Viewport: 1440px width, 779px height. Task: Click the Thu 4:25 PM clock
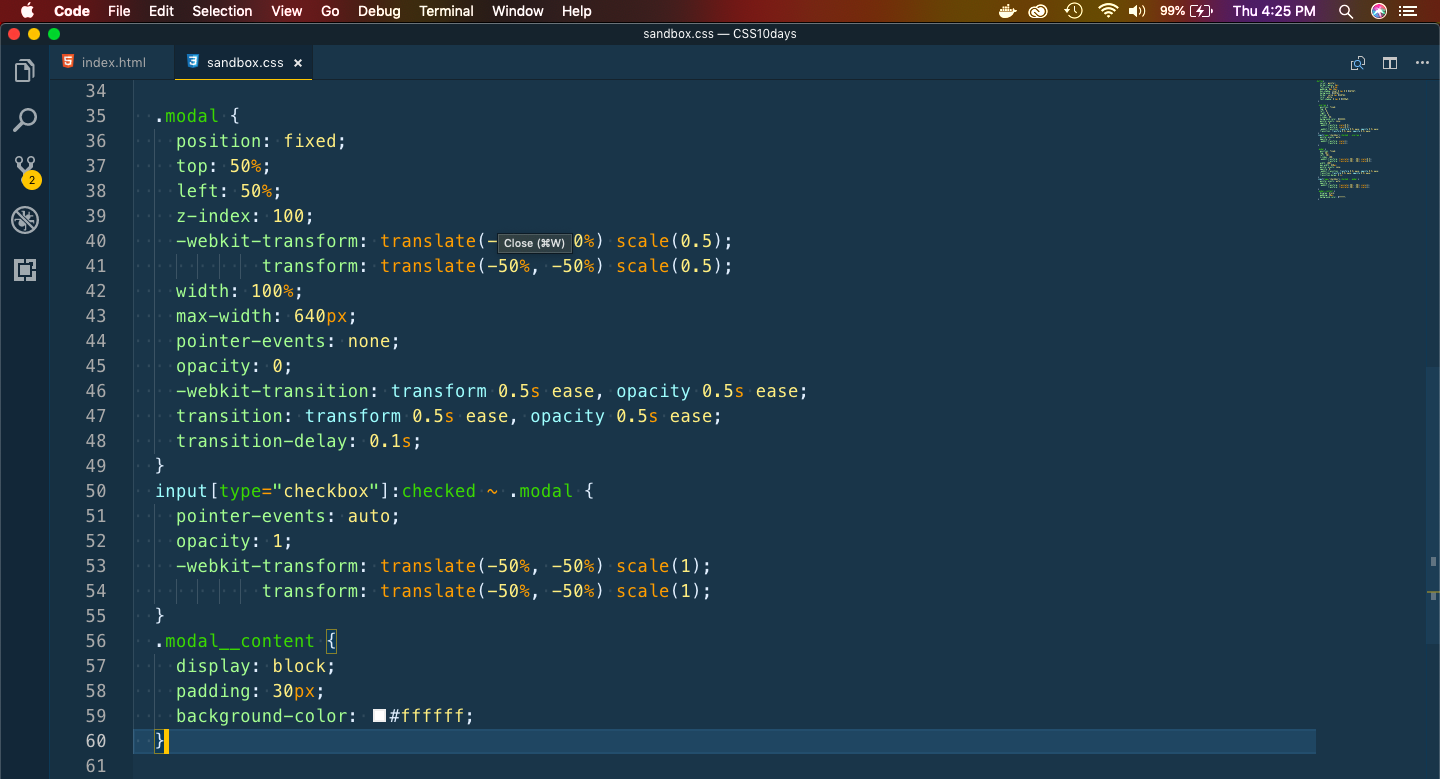point(1274,11)
